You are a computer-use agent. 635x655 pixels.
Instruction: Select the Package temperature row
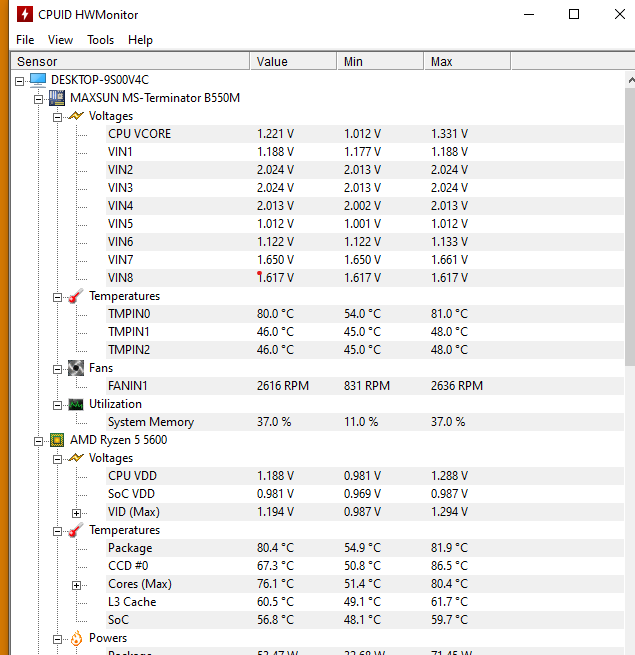click(x=365, y=548)
